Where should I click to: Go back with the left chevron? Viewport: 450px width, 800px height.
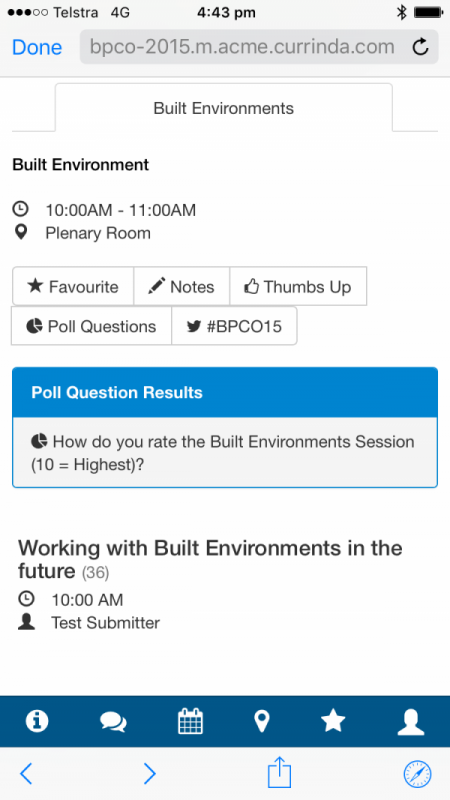click(x=26, y=774)
